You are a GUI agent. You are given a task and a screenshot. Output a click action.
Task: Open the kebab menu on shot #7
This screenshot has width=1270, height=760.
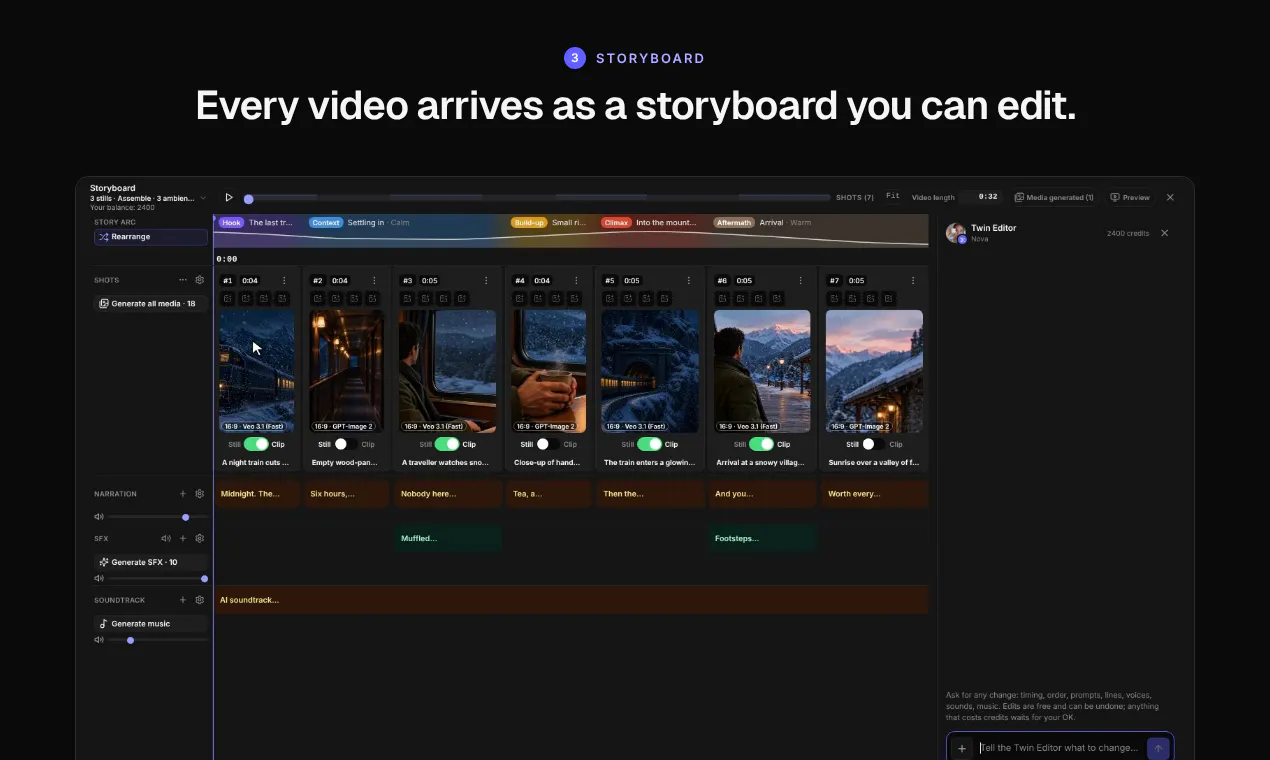pyautogui.click(x=913, y=281)
